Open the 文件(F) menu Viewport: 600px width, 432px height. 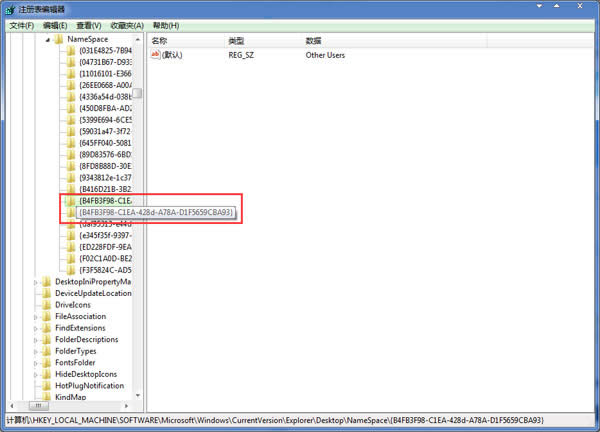pos(21,25)
